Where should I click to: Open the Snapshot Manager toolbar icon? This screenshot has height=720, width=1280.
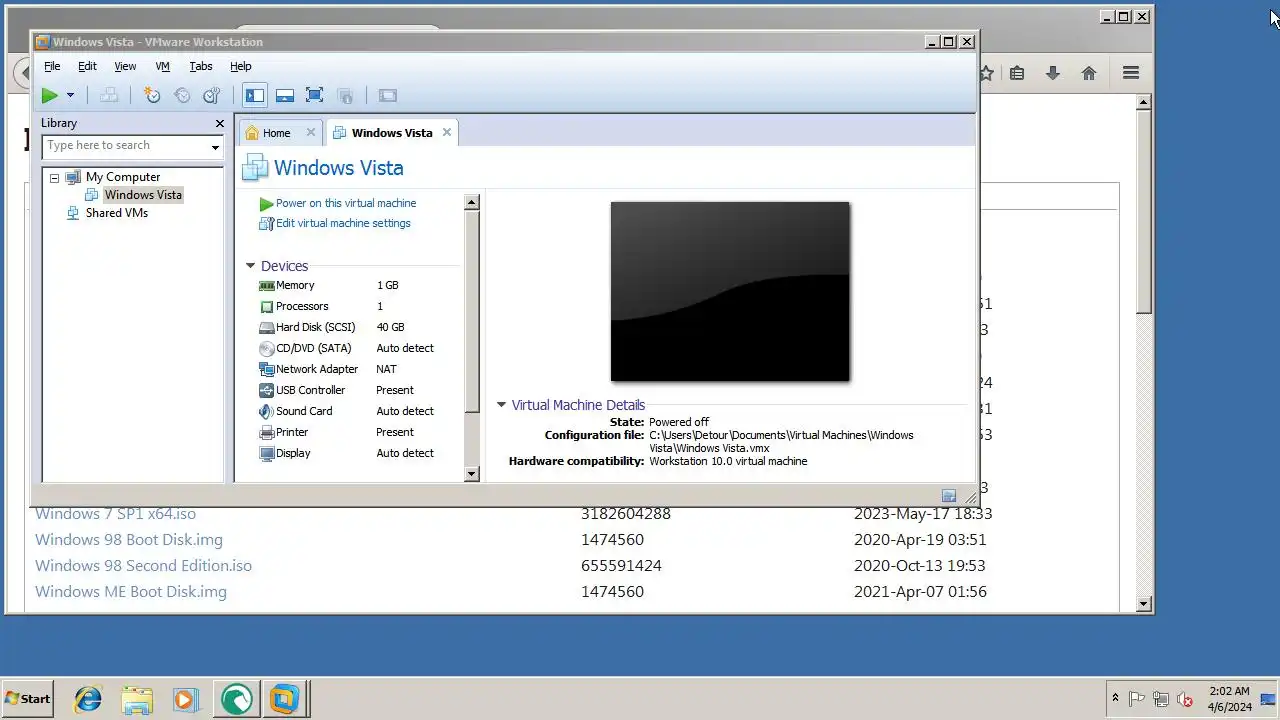[x=212, y=96]
